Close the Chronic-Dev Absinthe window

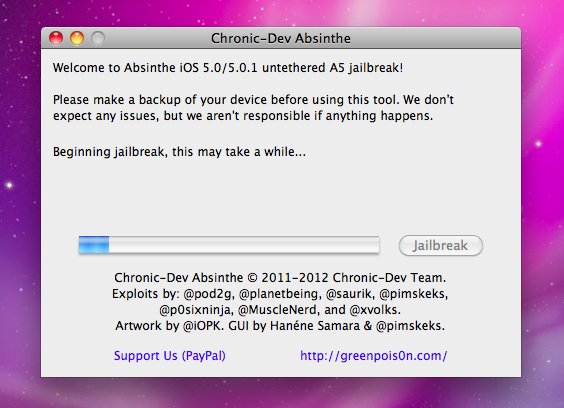pyautogui.click(x=56, y=38)
